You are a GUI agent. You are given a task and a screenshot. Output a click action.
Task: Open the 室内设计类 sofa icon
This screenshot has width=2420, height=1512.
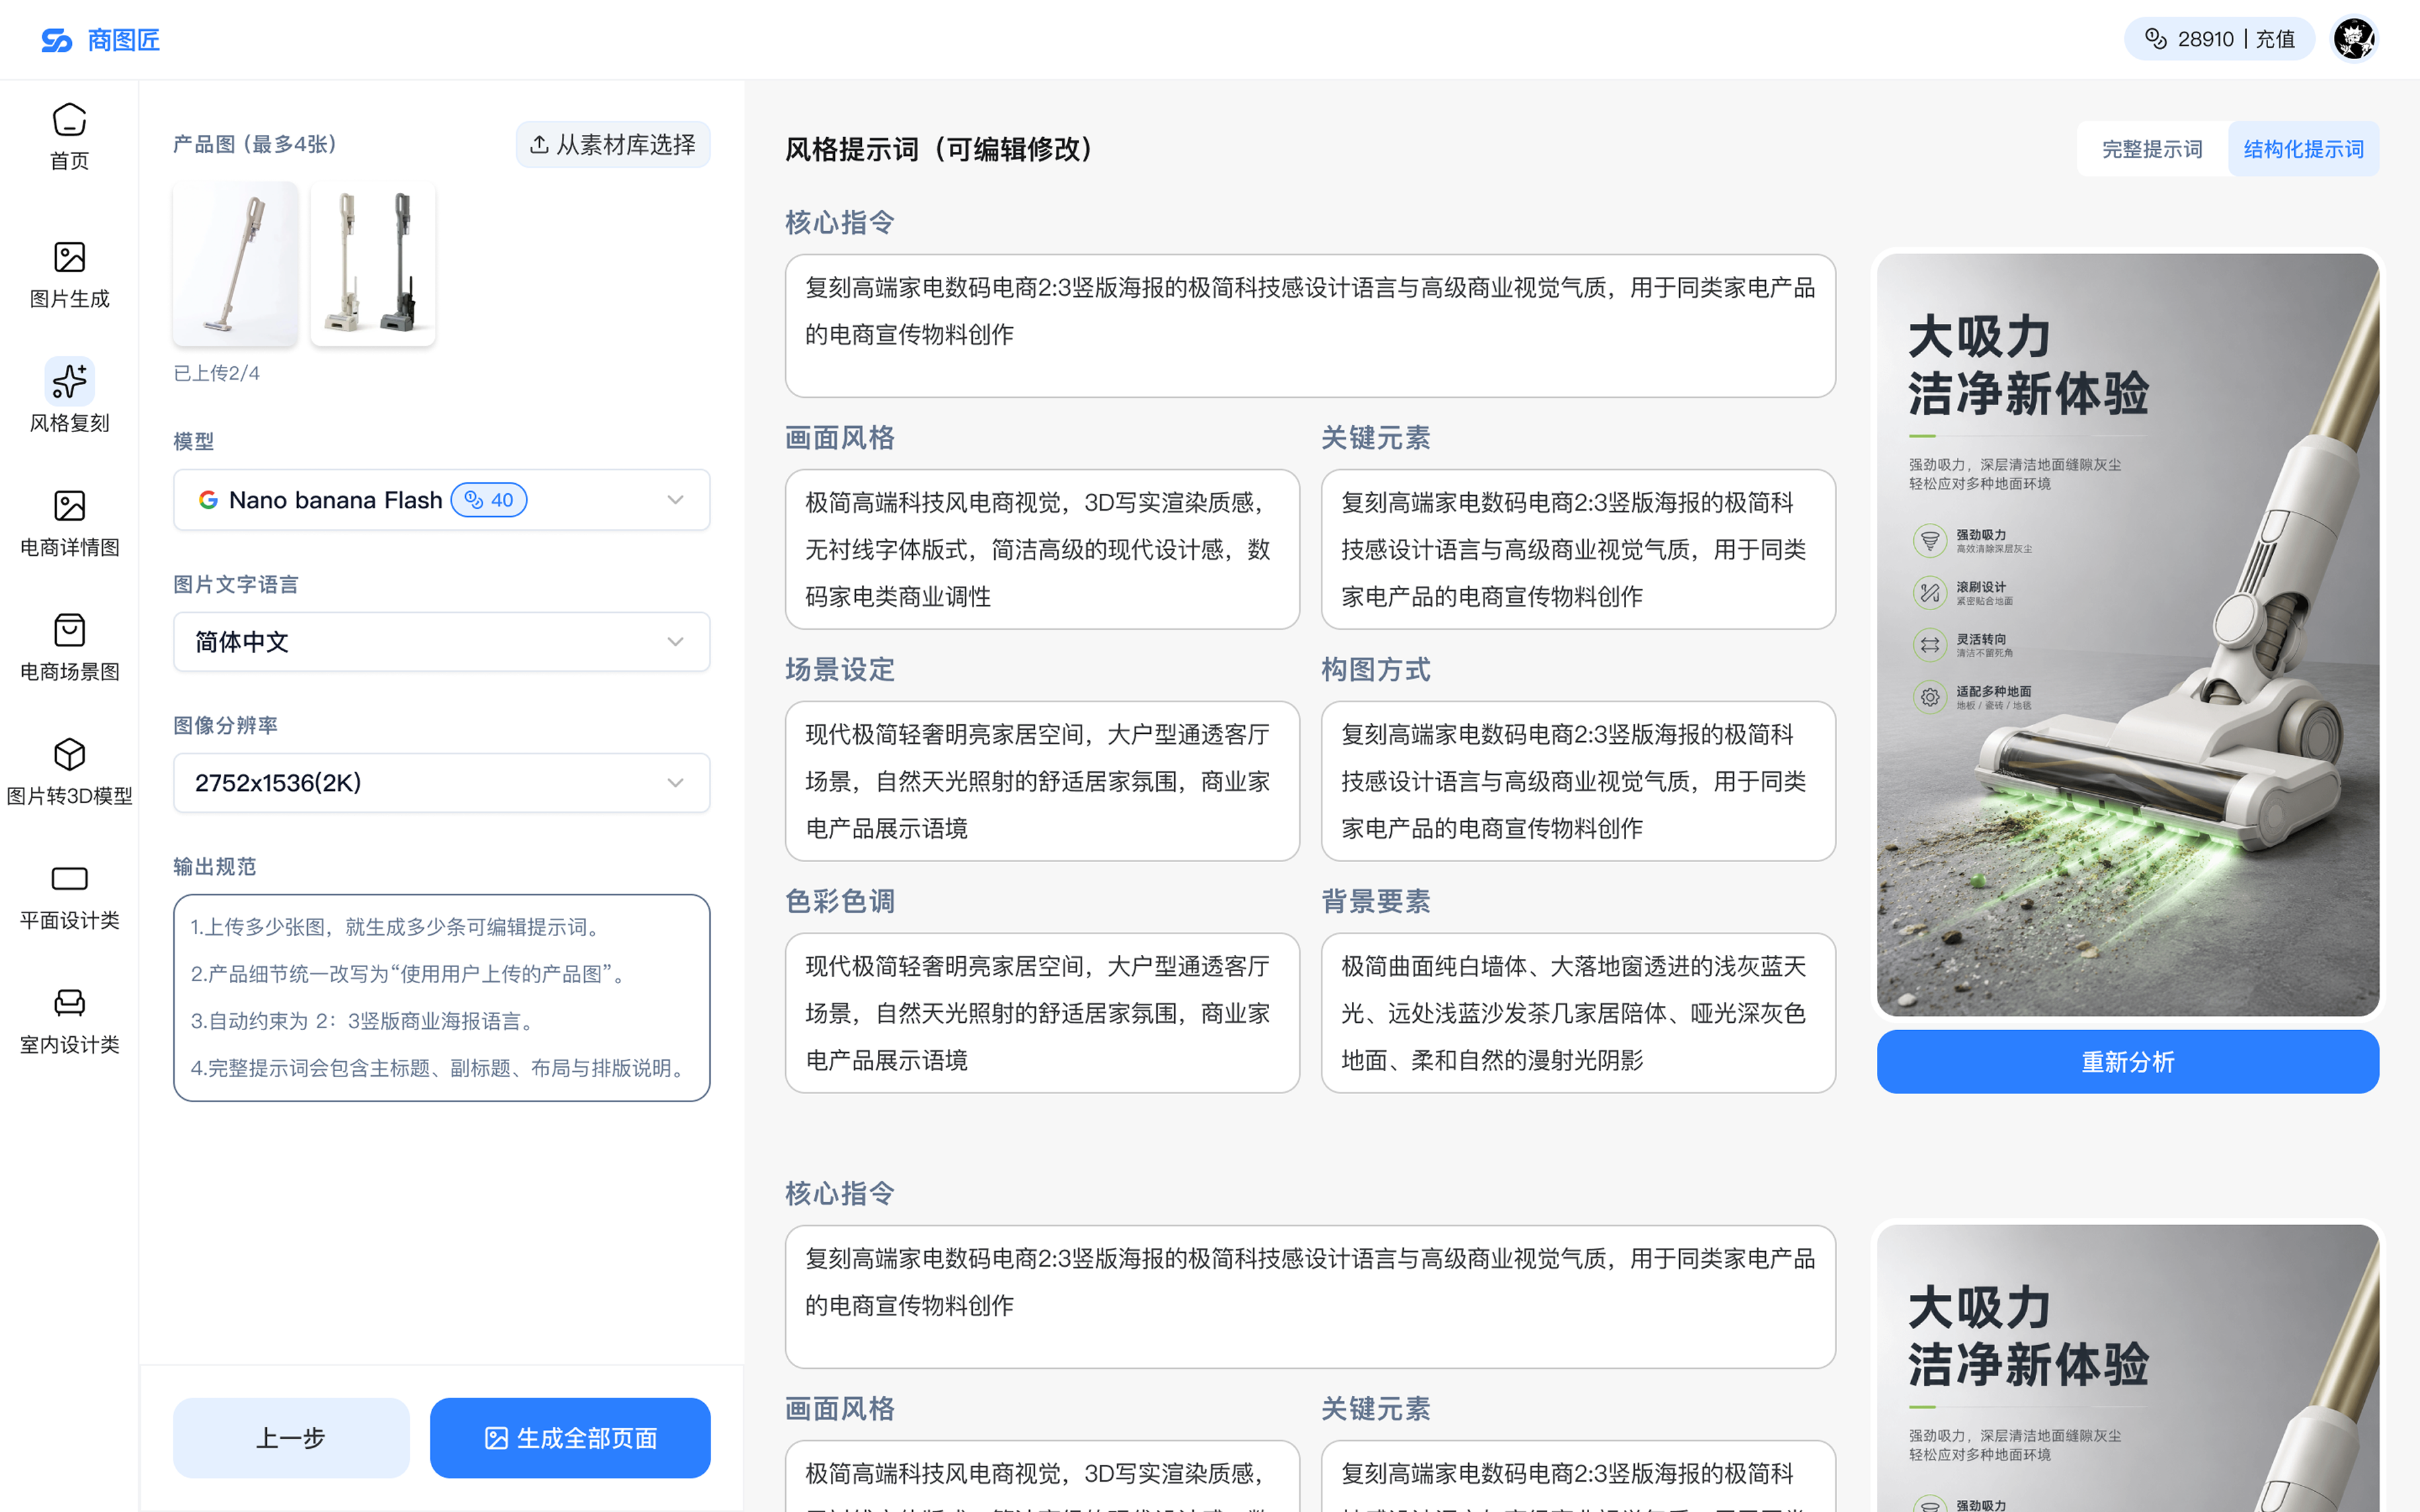69,1002
